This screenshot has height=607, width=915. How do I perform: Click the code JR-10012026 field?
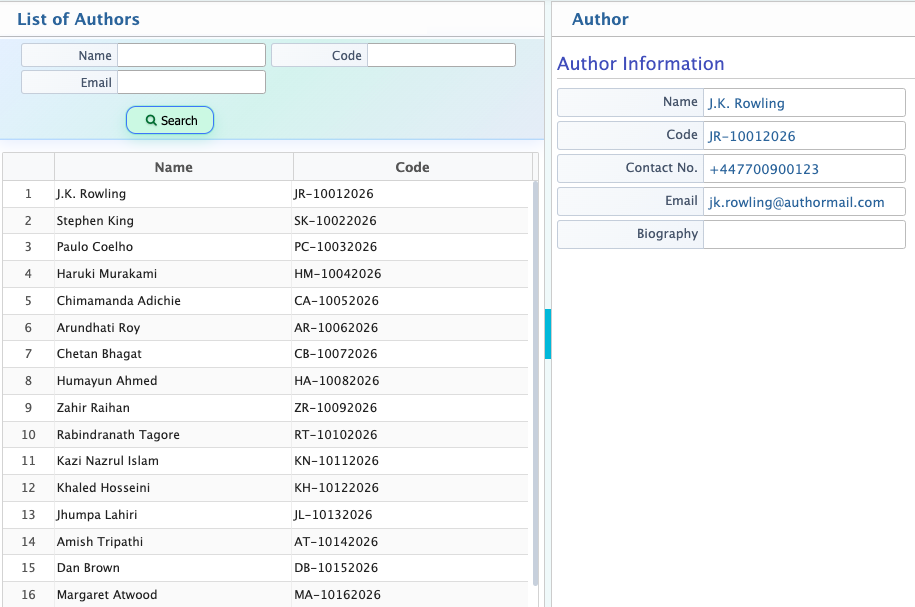click(x=804, y=135)
